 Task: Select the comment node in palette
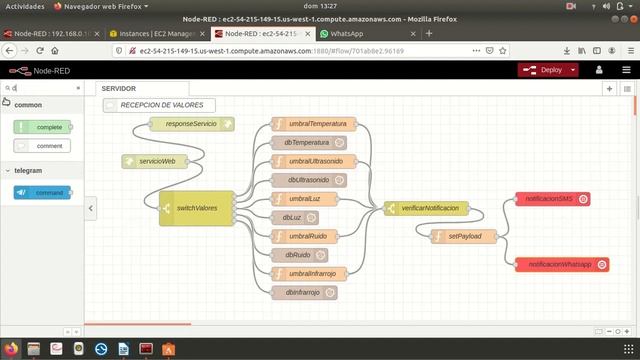click(42, 146)
